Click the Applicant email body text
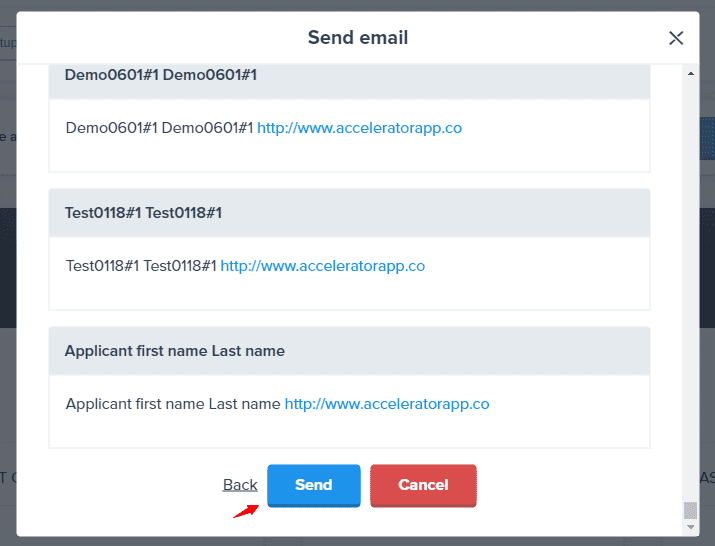The image size is (715, 546). coord(173,404)
